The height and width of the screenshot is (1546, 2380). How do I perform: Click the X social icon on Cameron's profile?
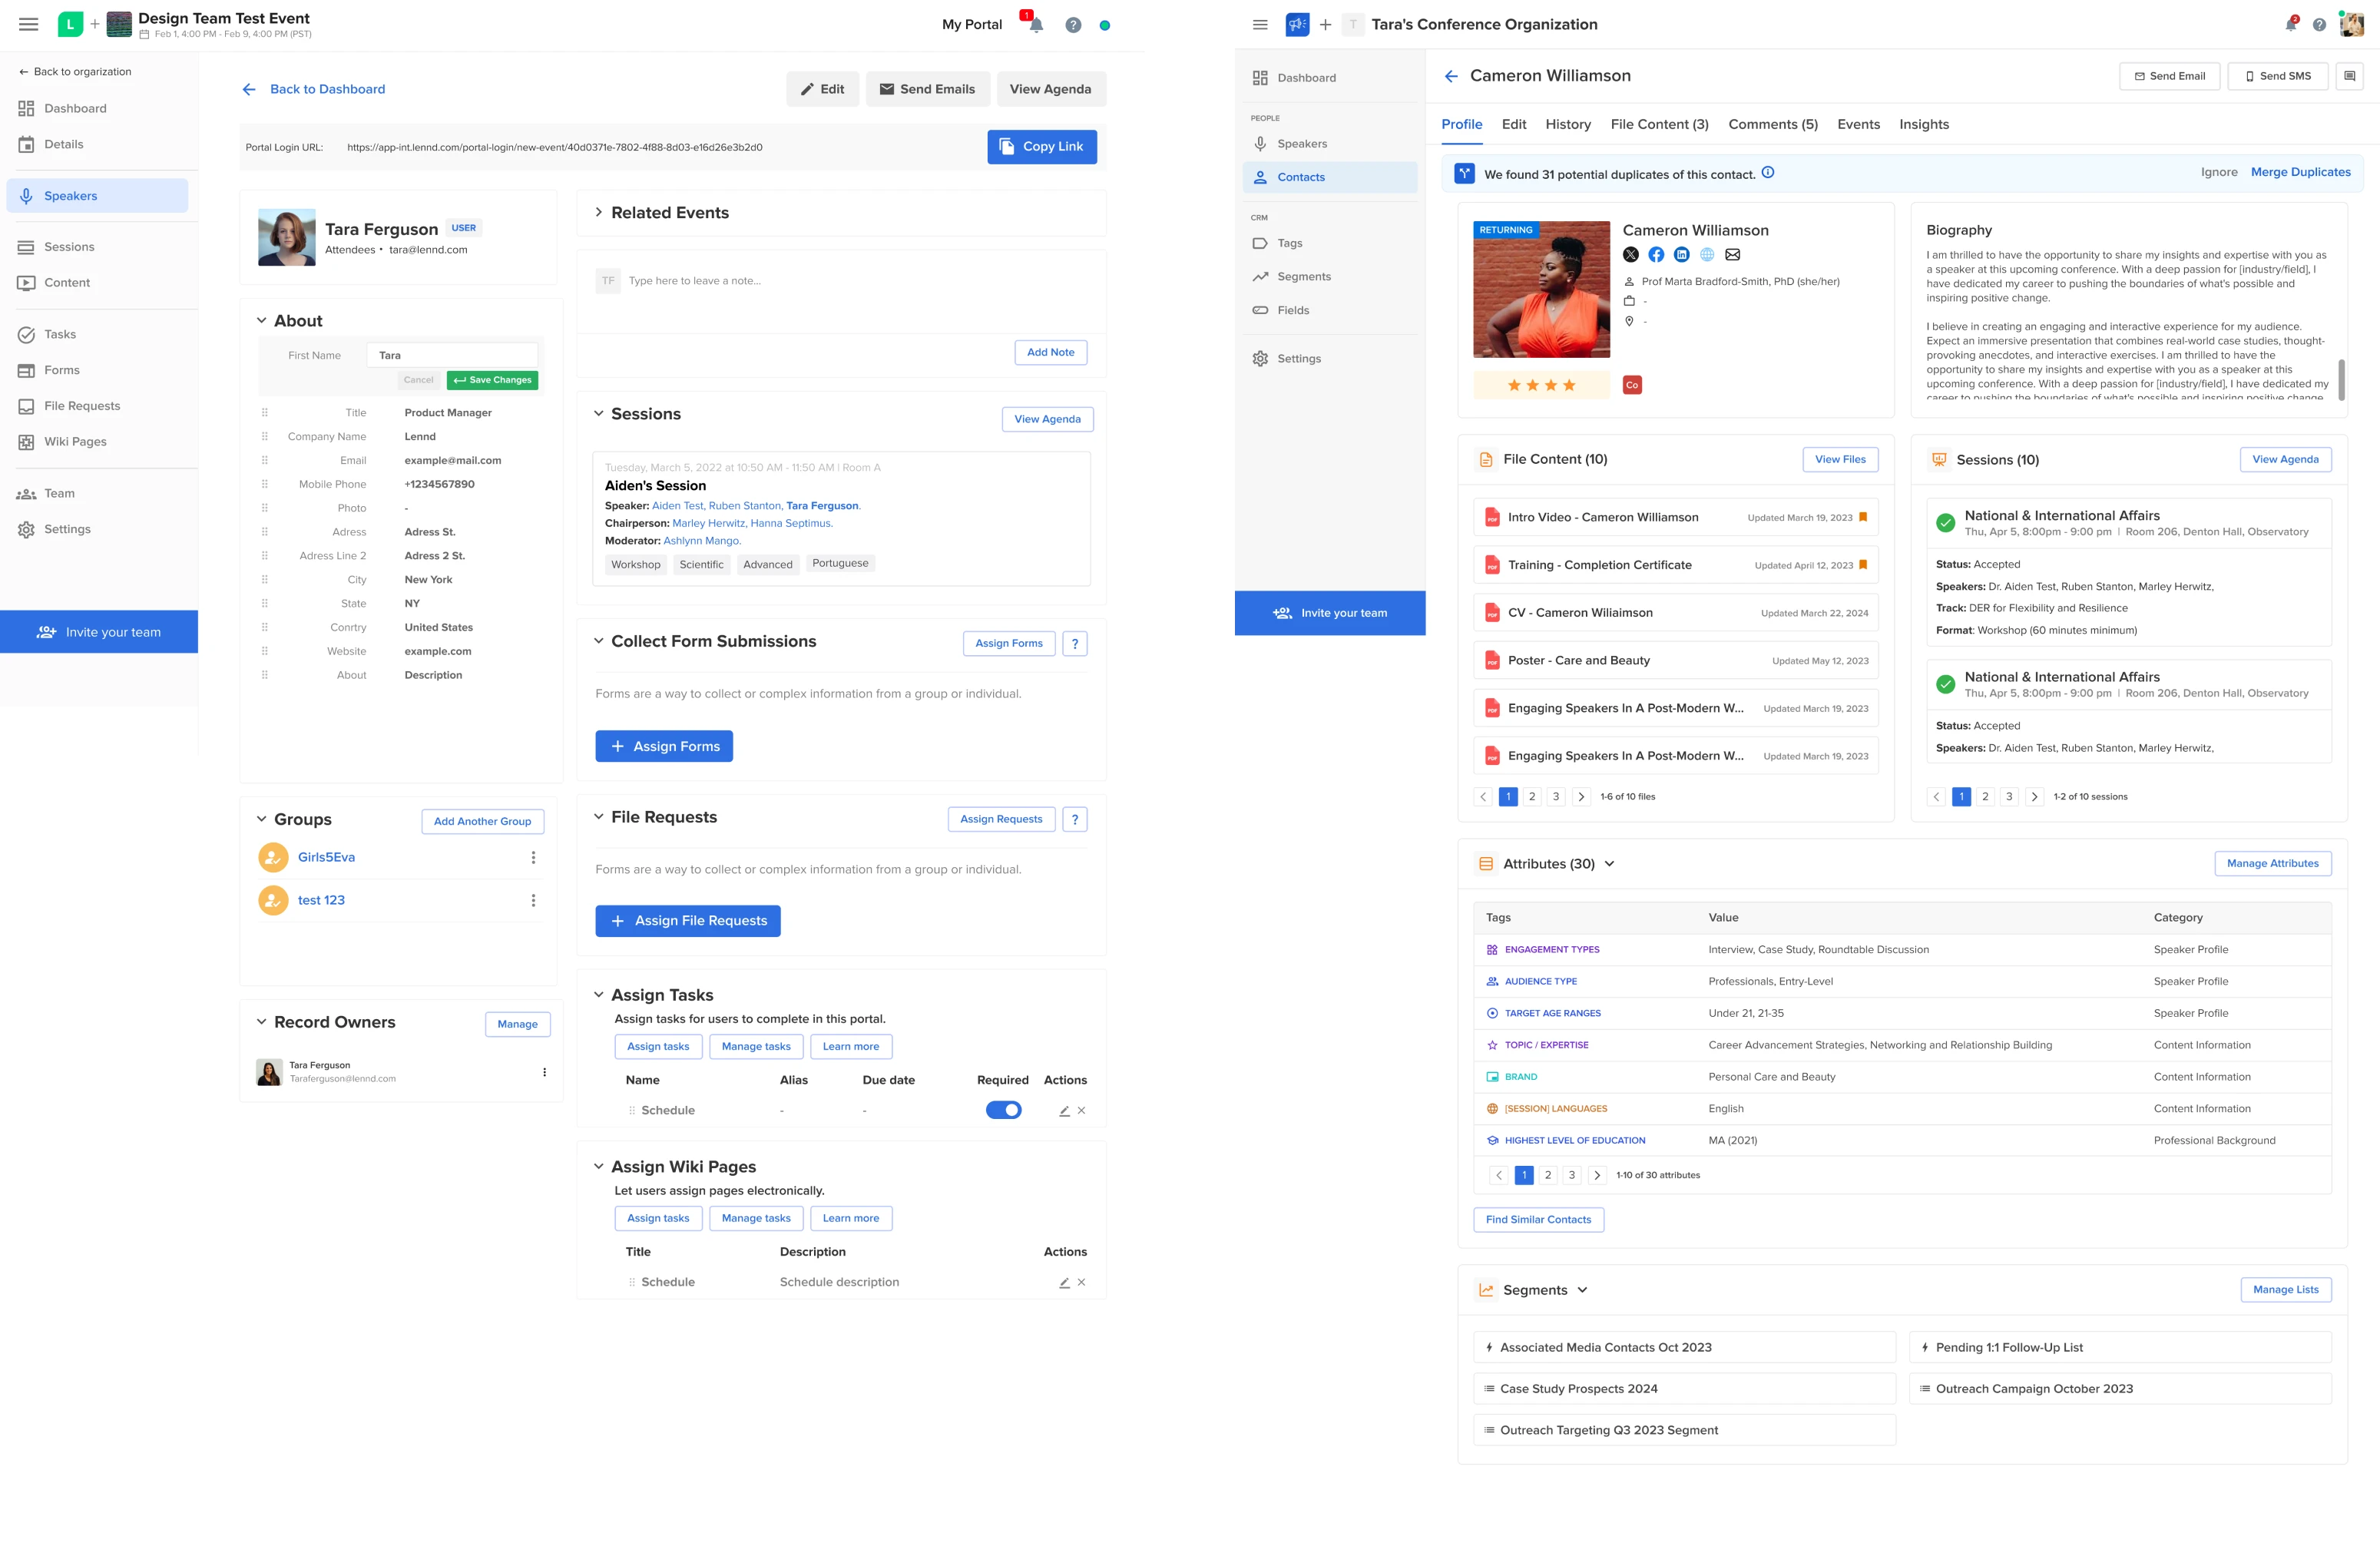tap(1631, 255)
